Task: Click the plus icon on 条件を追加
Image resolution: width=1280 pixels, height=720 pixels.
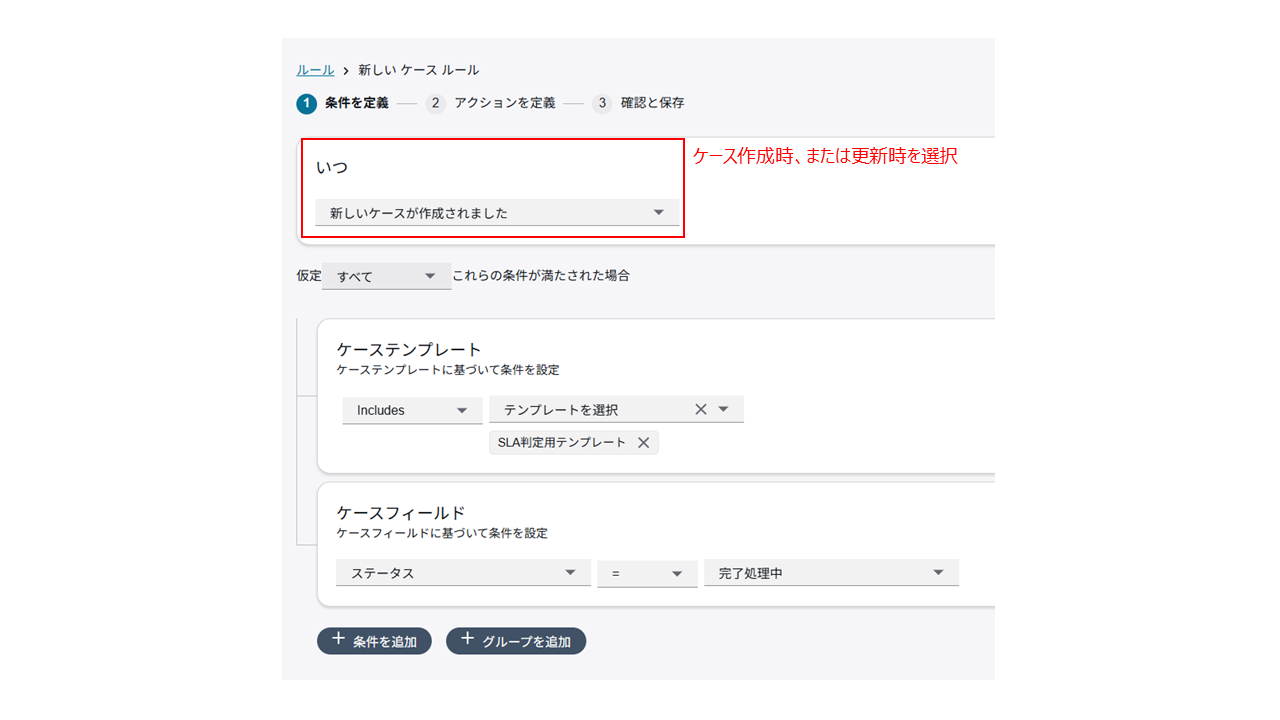Action: pyautogui.click(x=338, y=640)
